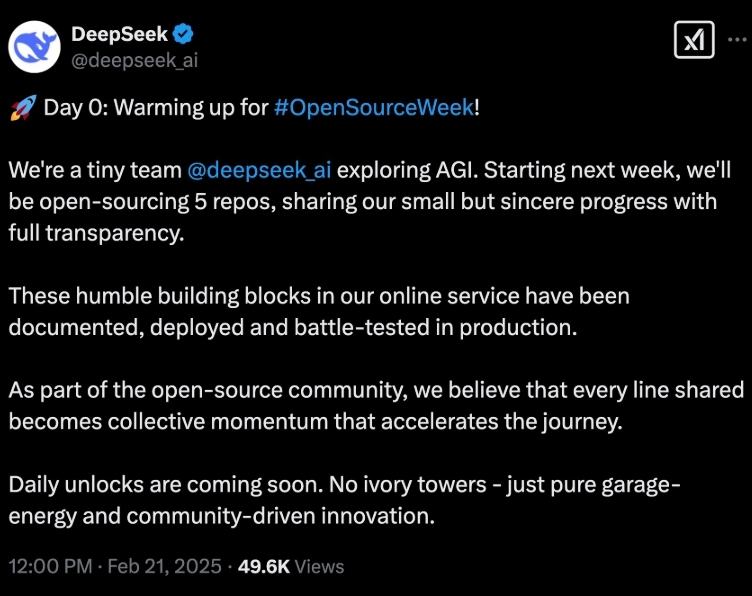
Task: Click the "We're a tiny team" text
Action: click(95, 170)
